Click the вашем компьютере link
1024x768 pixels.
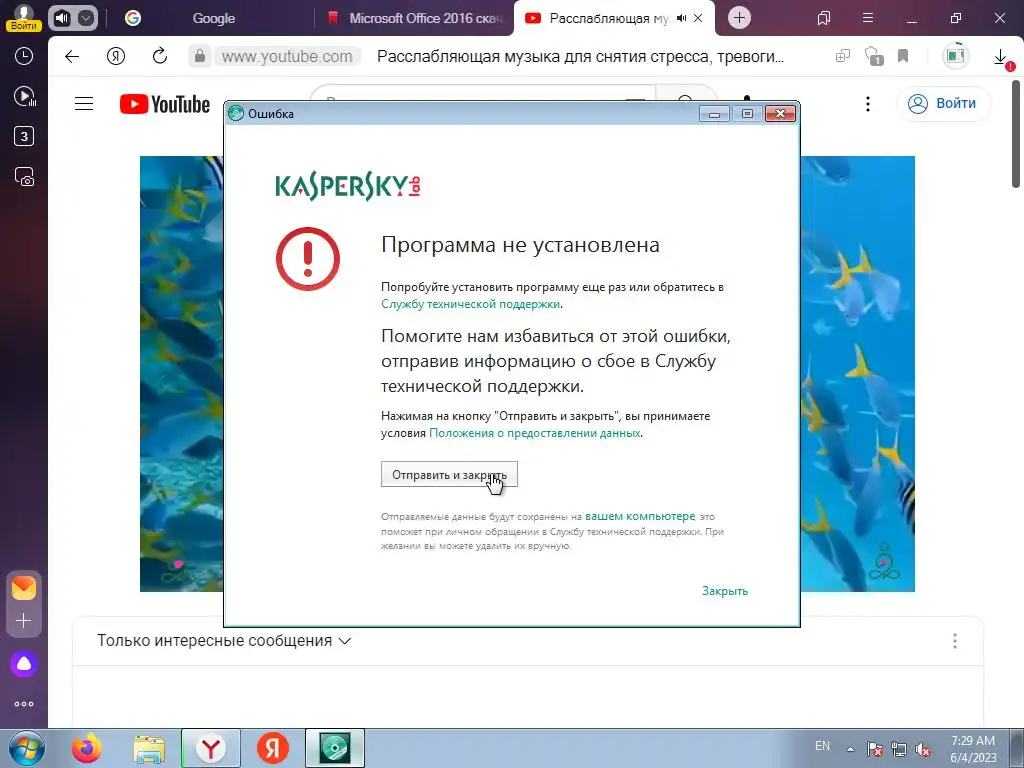point(640,516)
